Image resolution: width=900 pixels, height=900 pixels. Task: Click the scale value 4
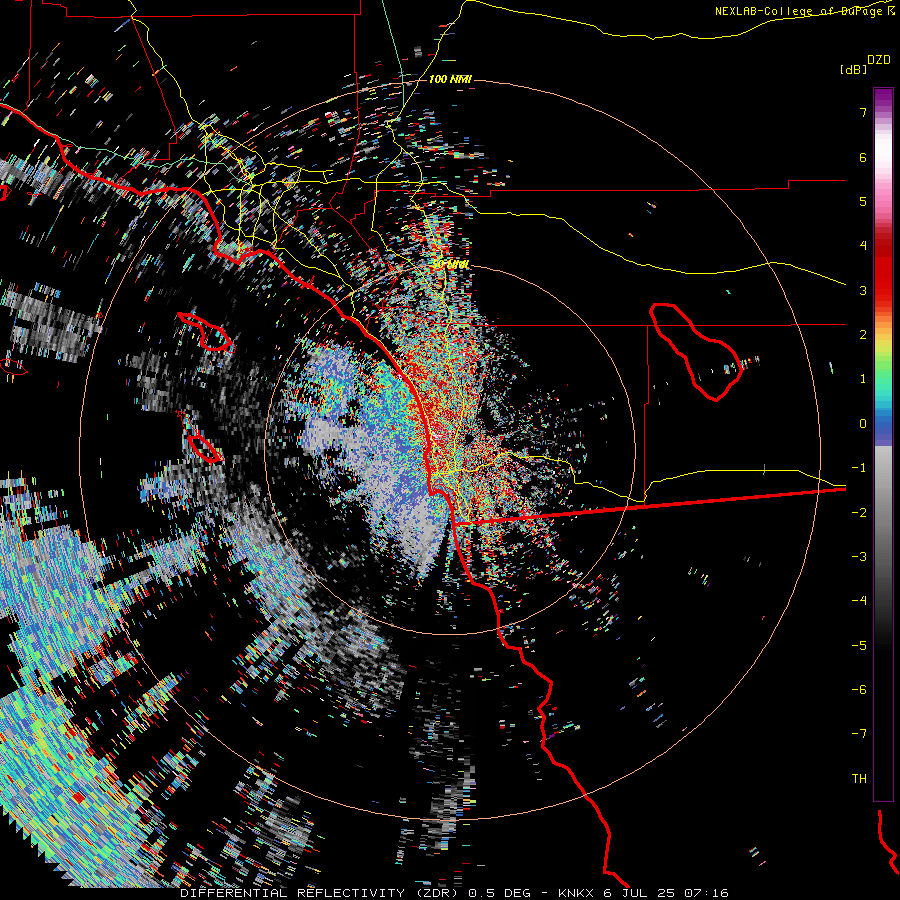863,246
